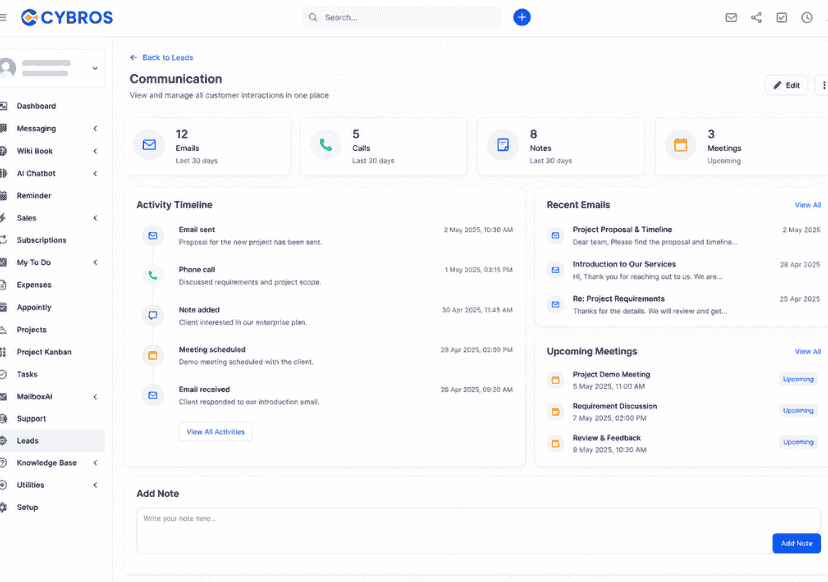828x582 pixels.
Task: Click View All in Upcoming Meetings
Action: pyautogui.click(x=808, y=351)
